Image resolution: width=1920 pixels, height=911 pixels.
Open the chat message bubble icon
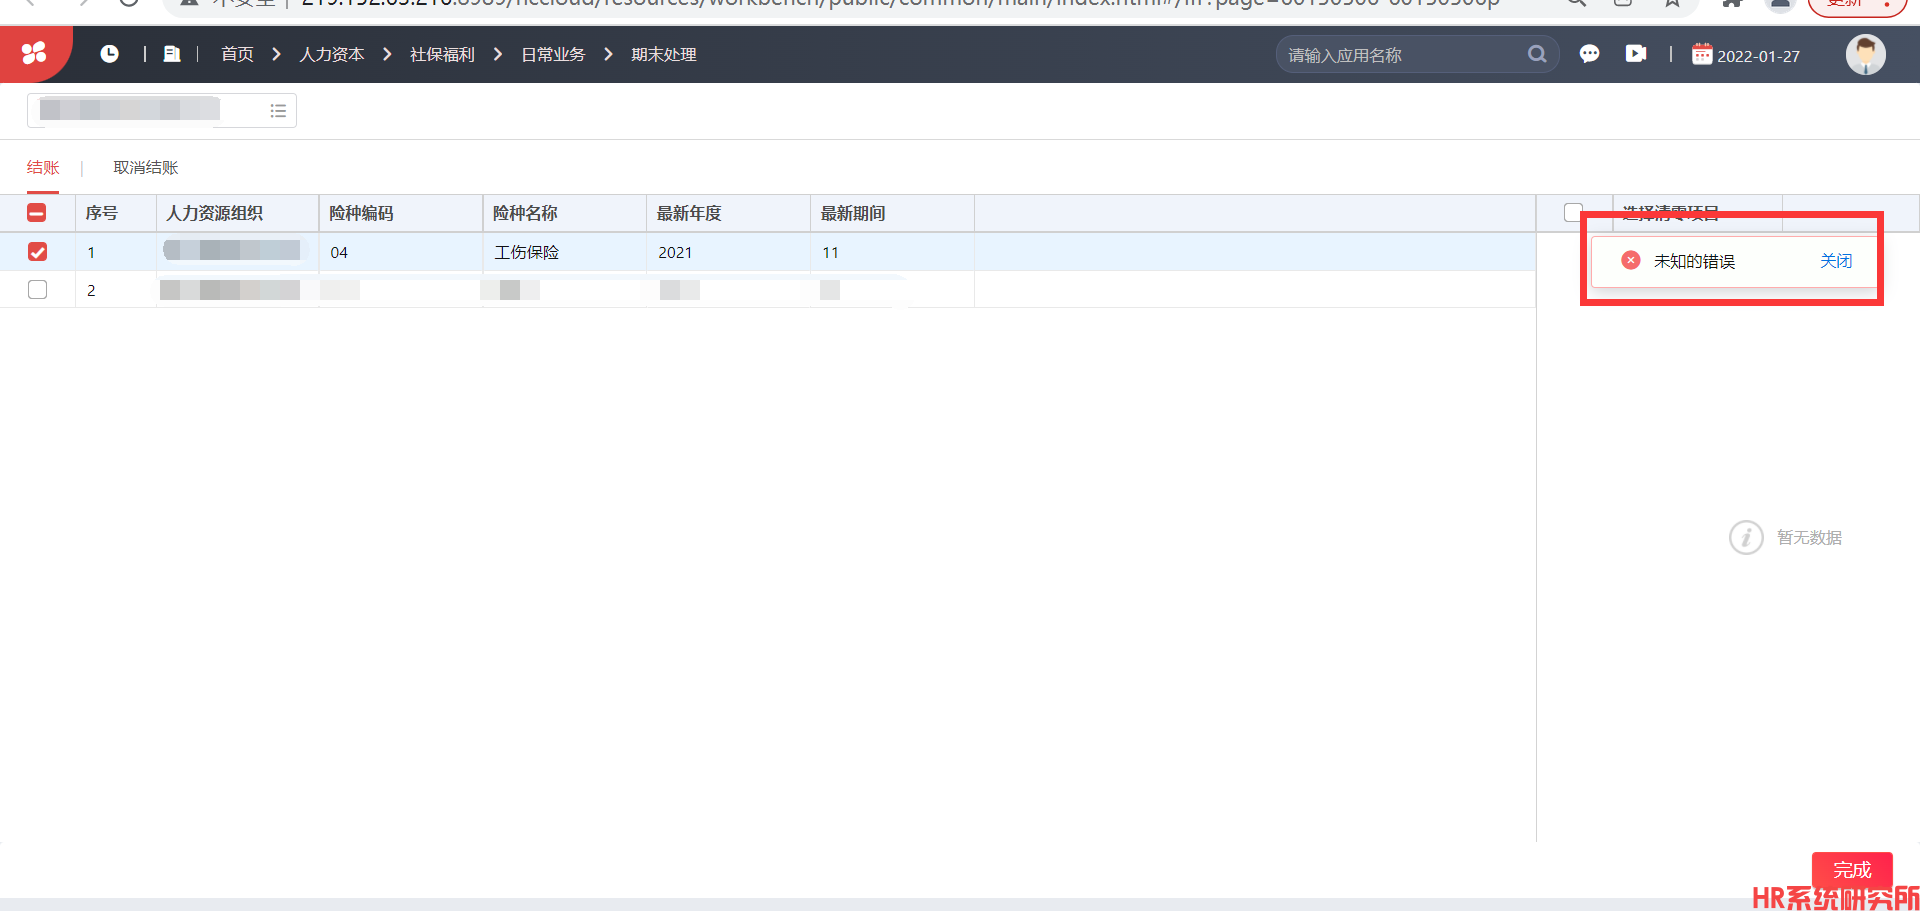1589,54
